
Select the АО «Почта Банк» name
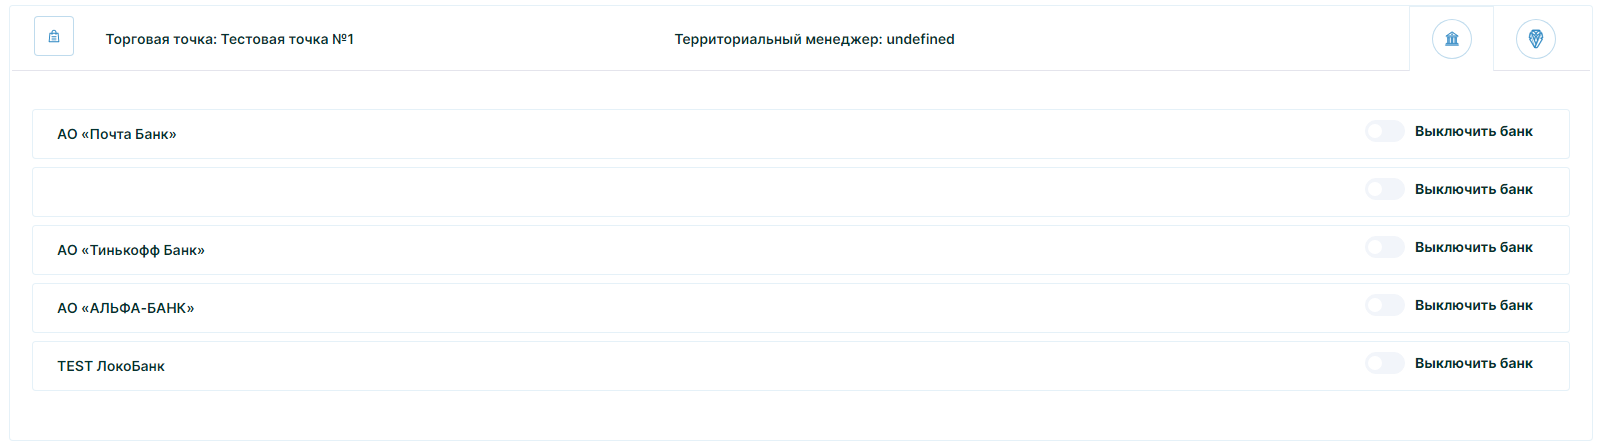(x=117, y=134)
